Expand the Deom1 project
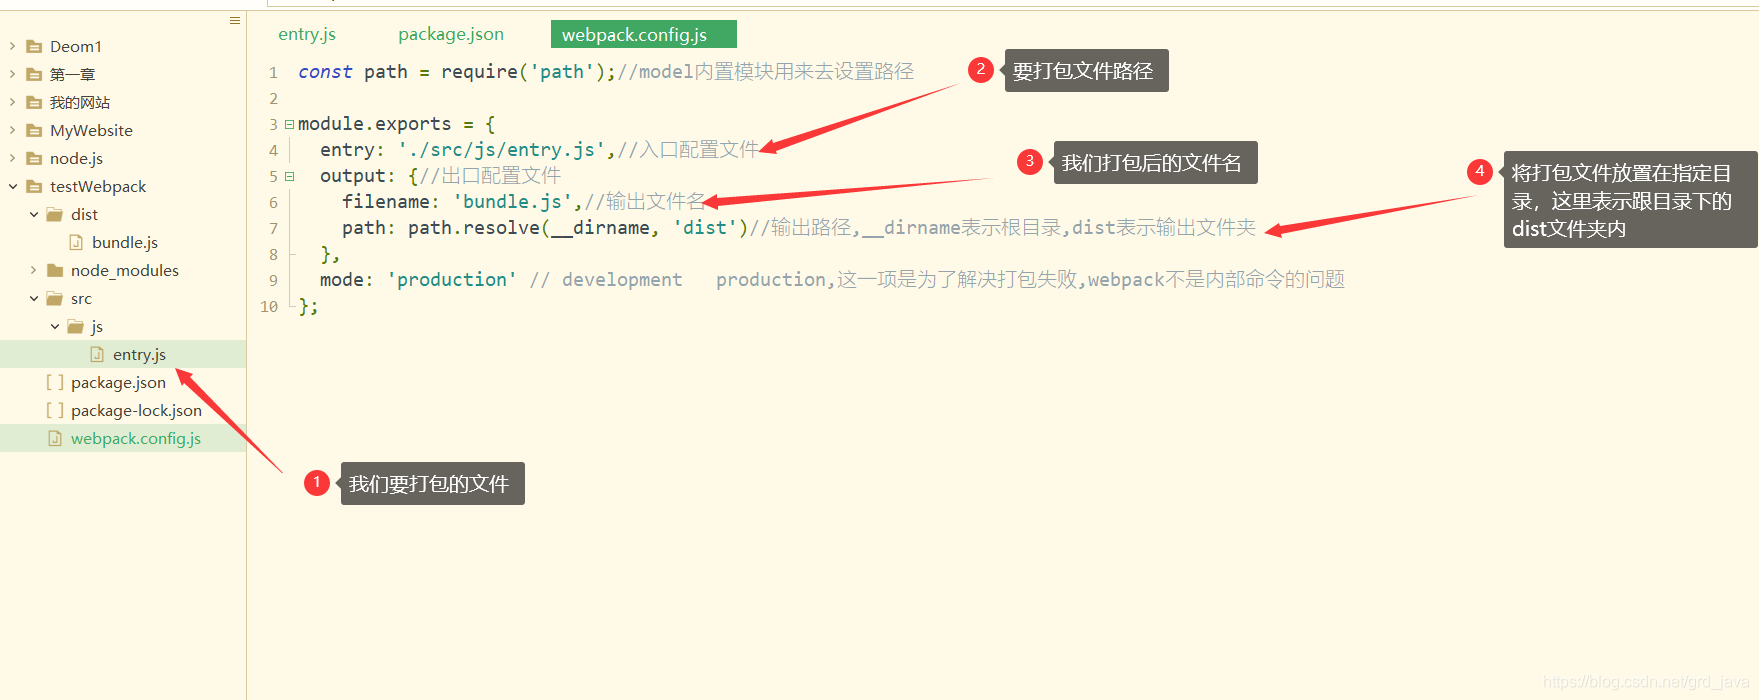The width and height of the screenshot is (1759, 700). pos(12,46)
